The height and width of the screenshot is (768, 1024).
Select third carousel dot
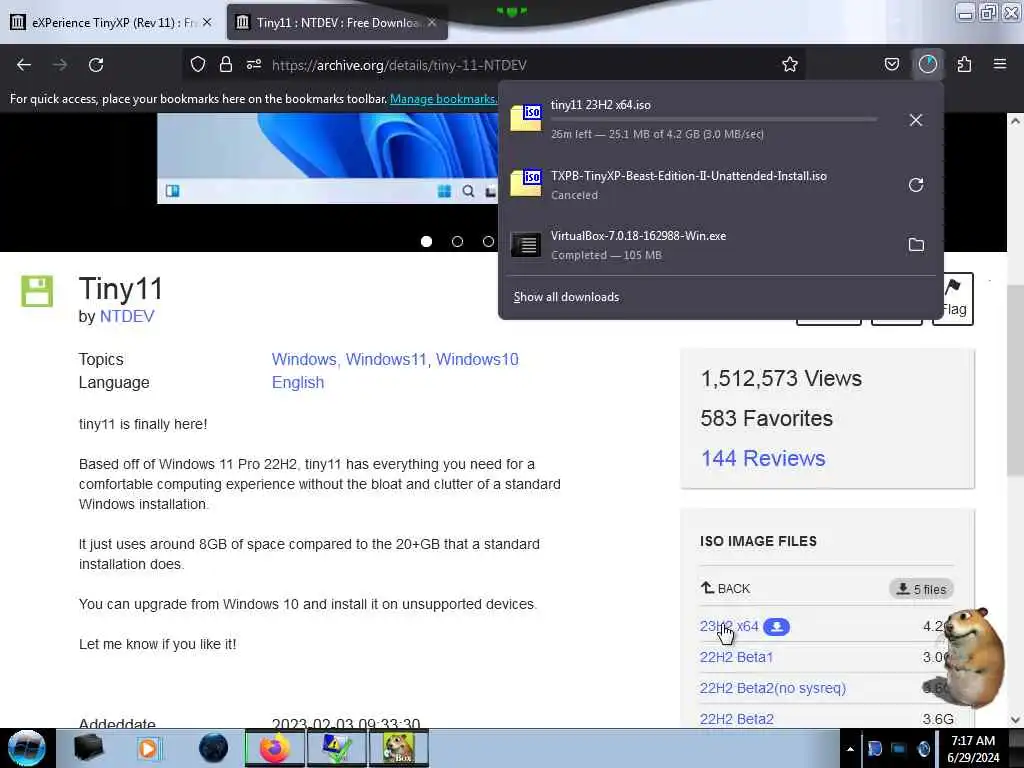tap(488, 242)
